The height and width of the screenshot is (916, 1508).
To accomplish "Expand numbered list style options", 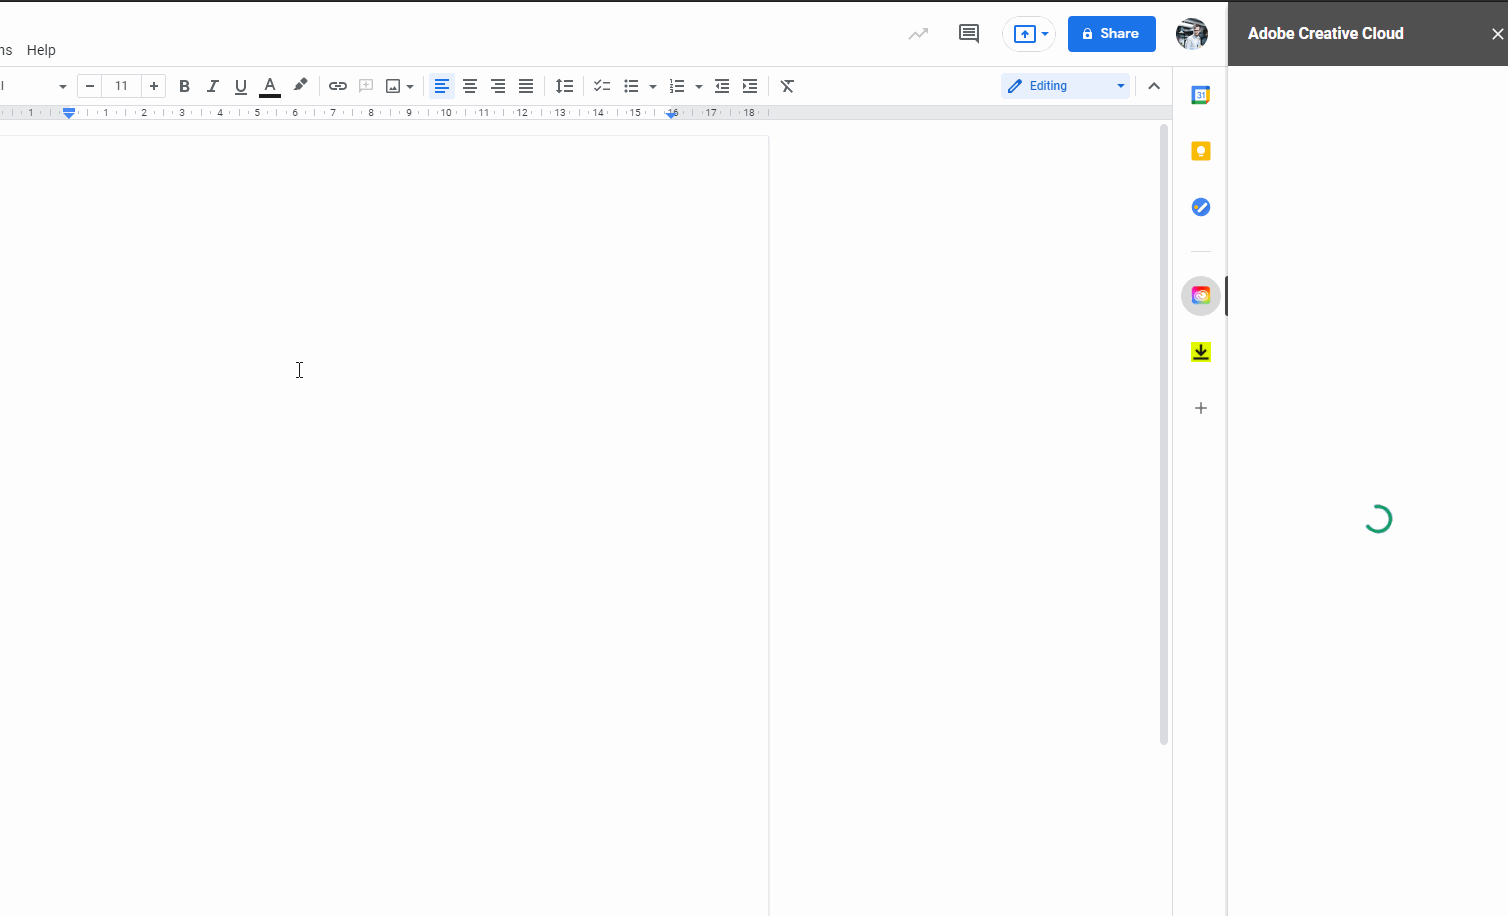I will [x=699, y=86].
